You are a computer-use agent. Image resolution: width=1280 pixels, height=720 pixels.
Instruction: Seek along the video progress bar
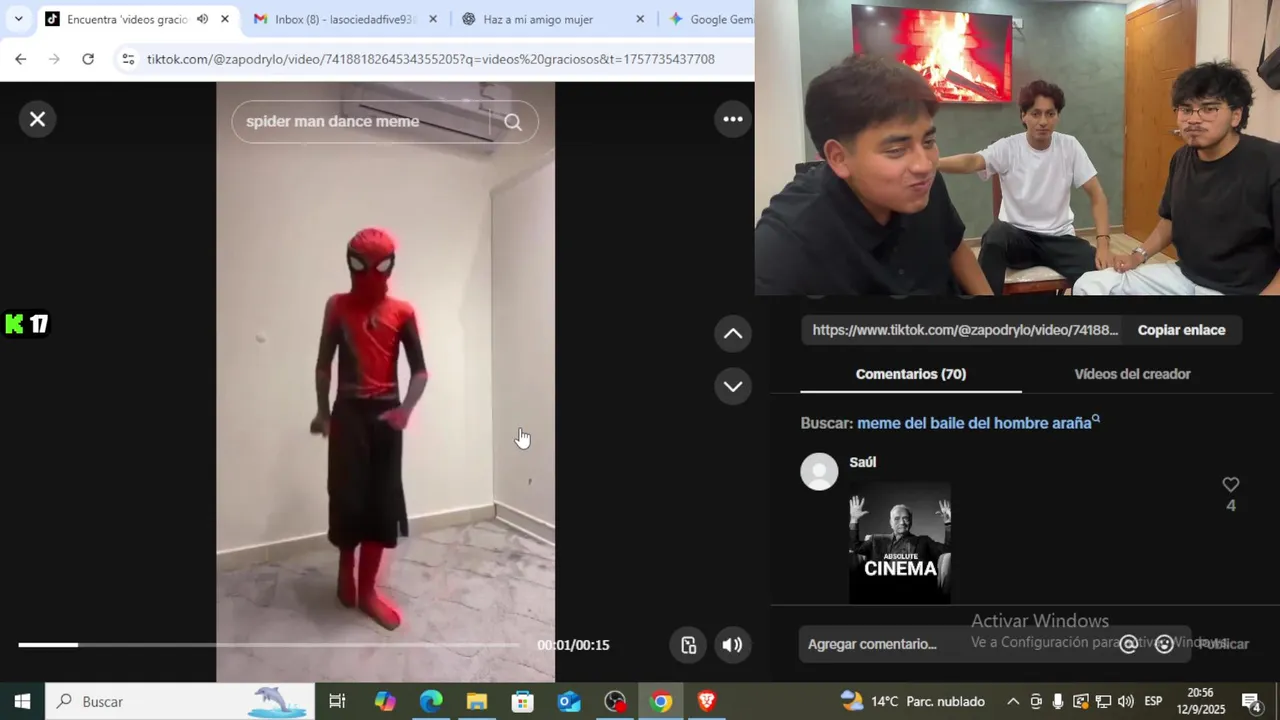pyautogui.click(x=268, y=645)
